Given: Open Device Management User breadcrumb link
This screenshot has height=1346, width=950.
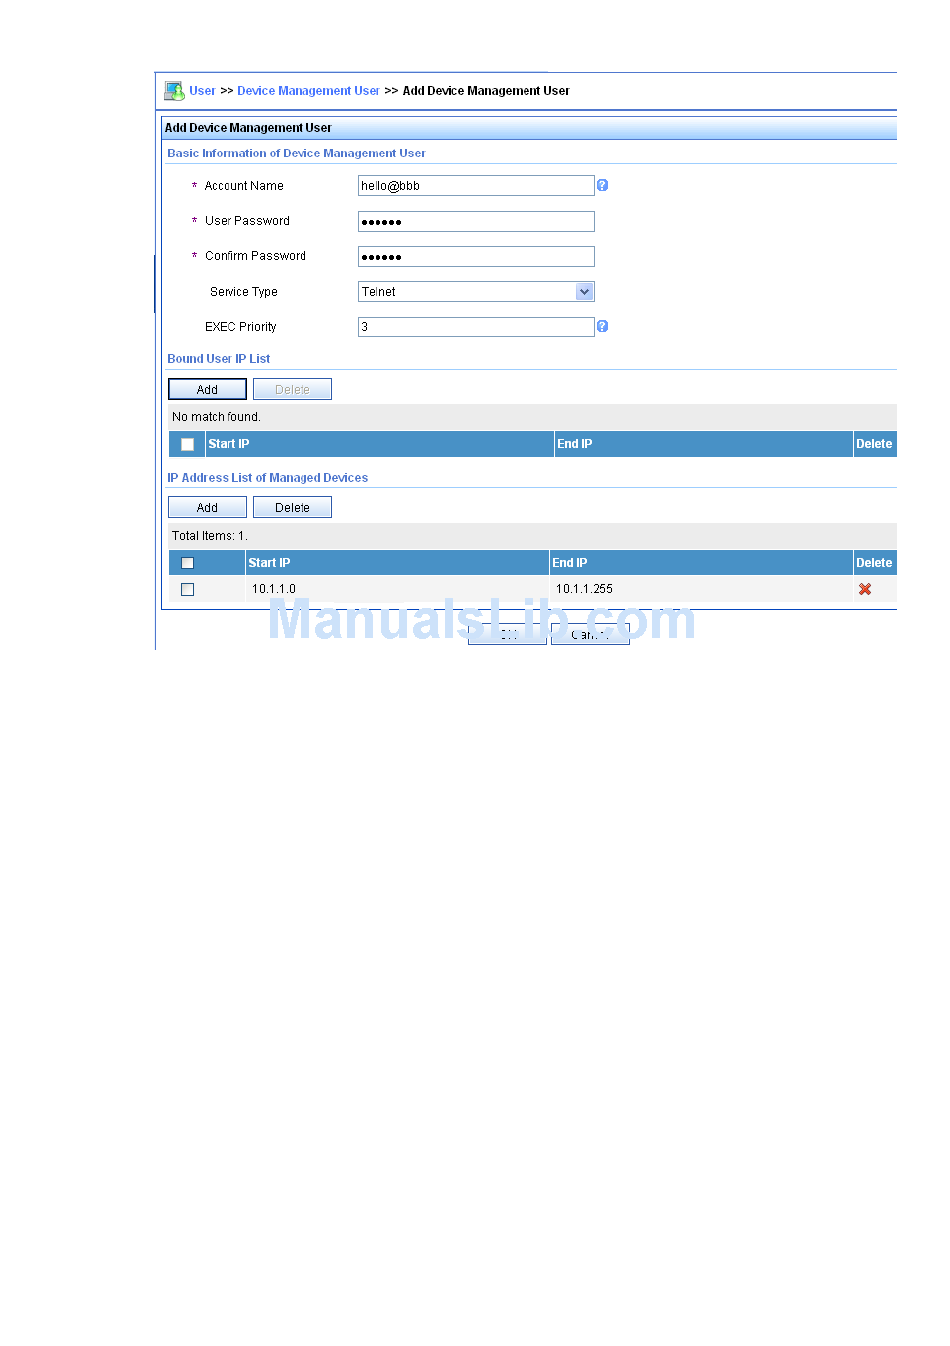Looking at the screenshot, I should click(308, 91).
